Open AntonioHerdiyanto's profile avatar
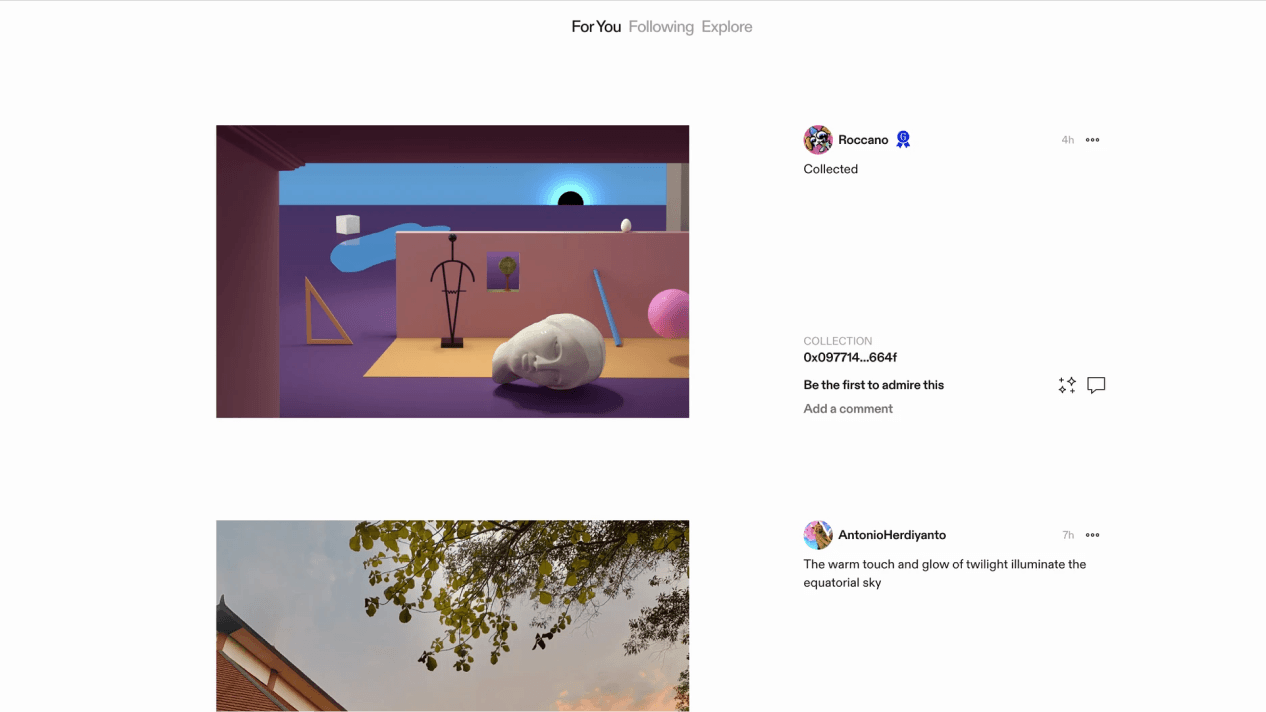 818,535
